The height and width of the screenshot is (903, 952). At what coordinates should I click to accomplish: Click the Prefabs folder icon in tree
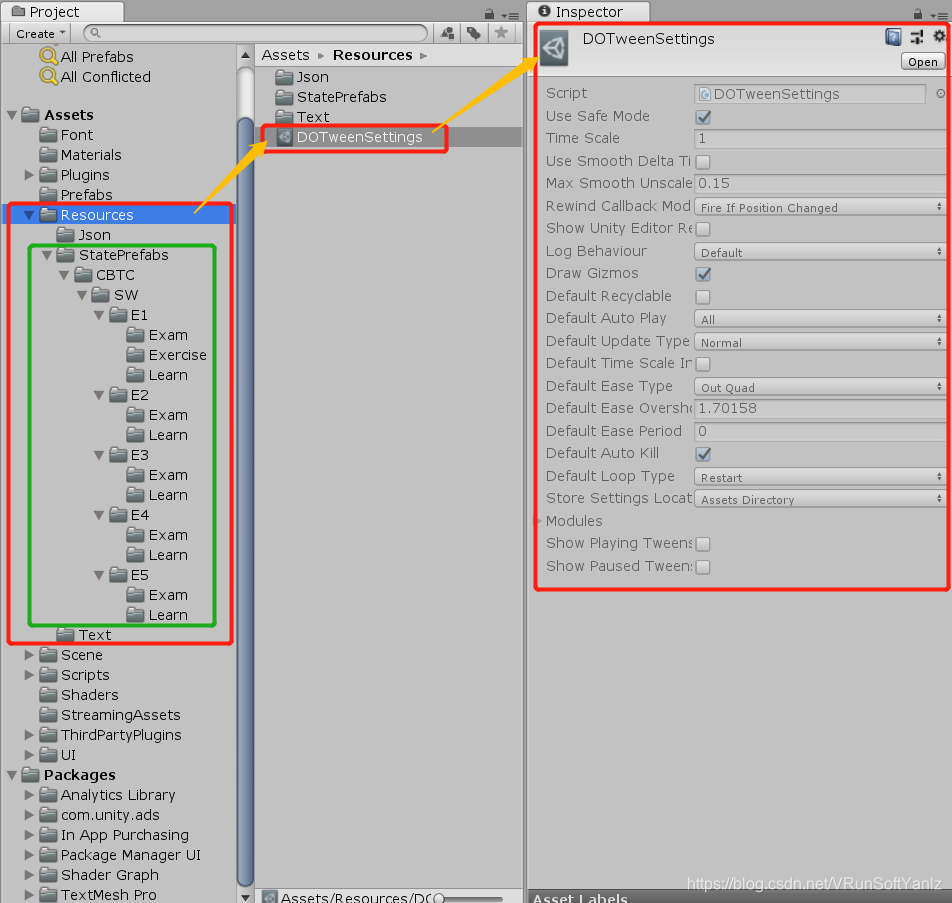49,195
